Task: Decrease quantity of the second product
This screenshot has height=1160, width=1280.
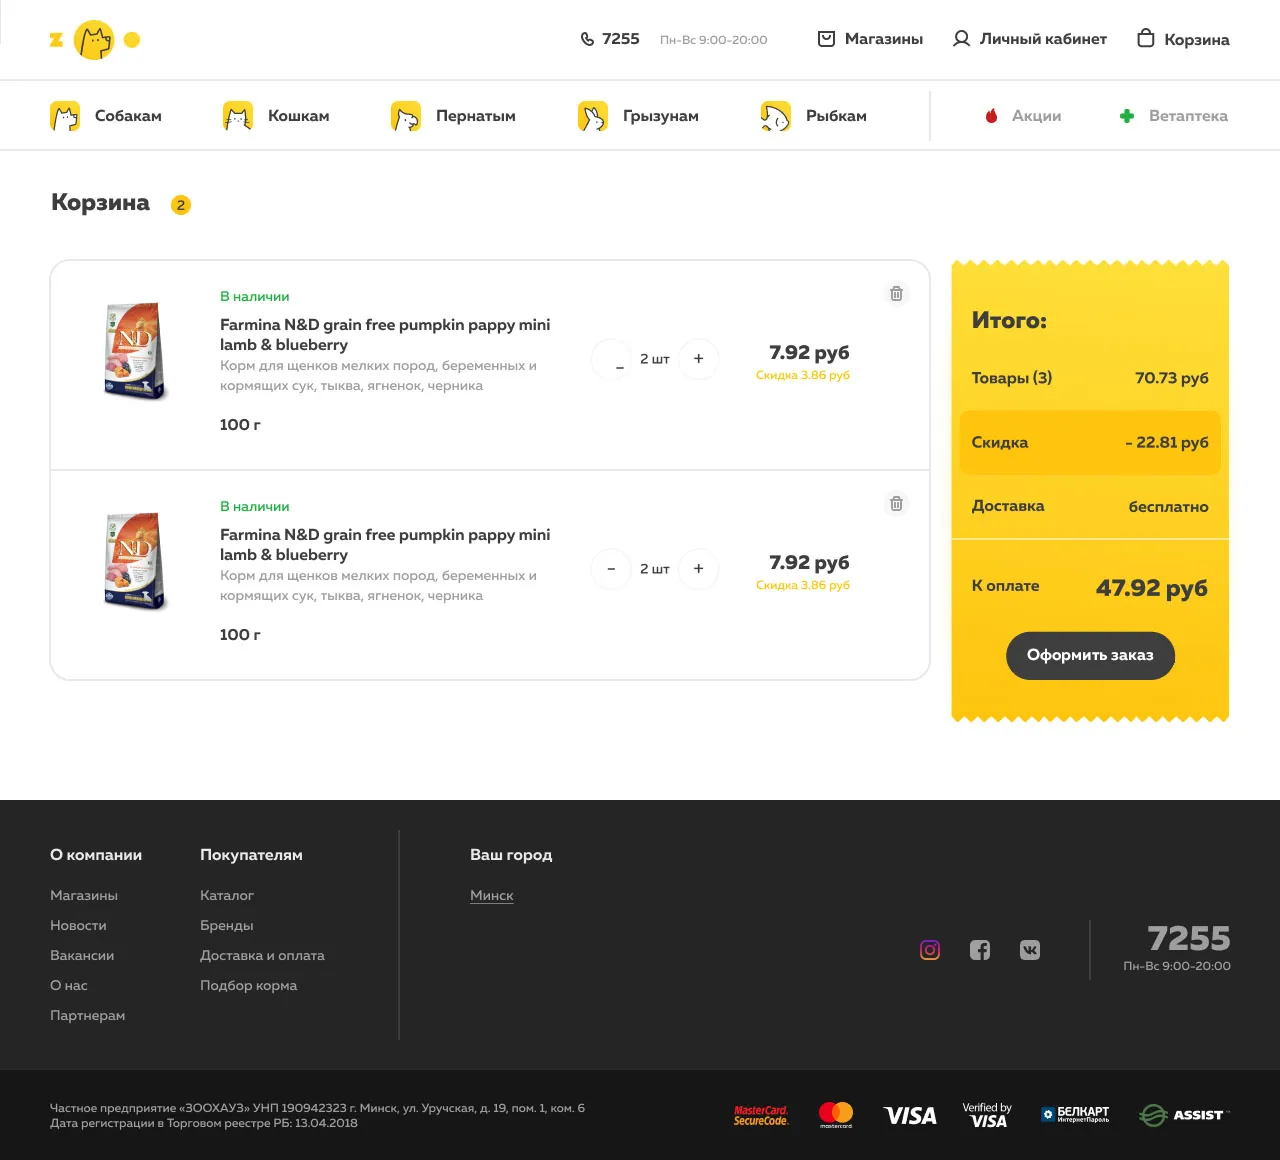Action: 611,569
